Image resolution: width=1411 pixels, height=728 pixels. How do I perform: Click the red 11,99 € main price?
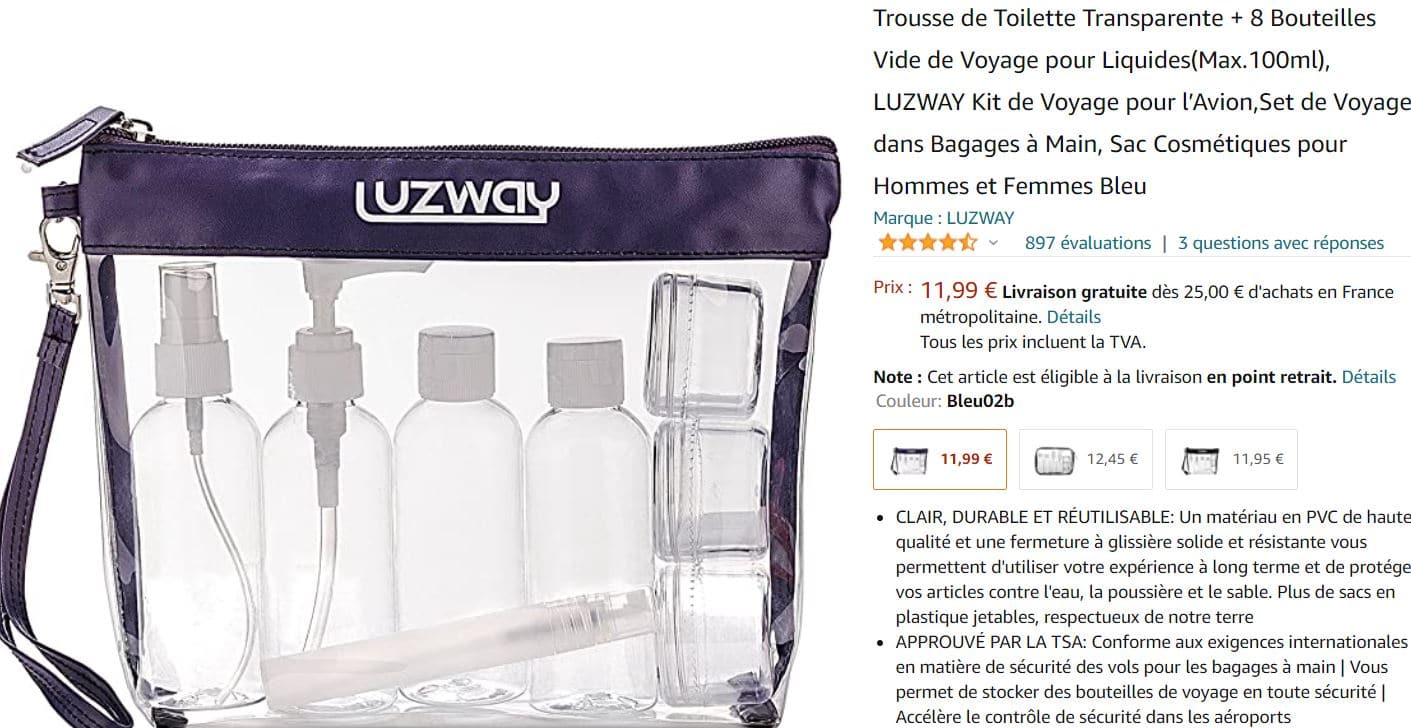959,291
